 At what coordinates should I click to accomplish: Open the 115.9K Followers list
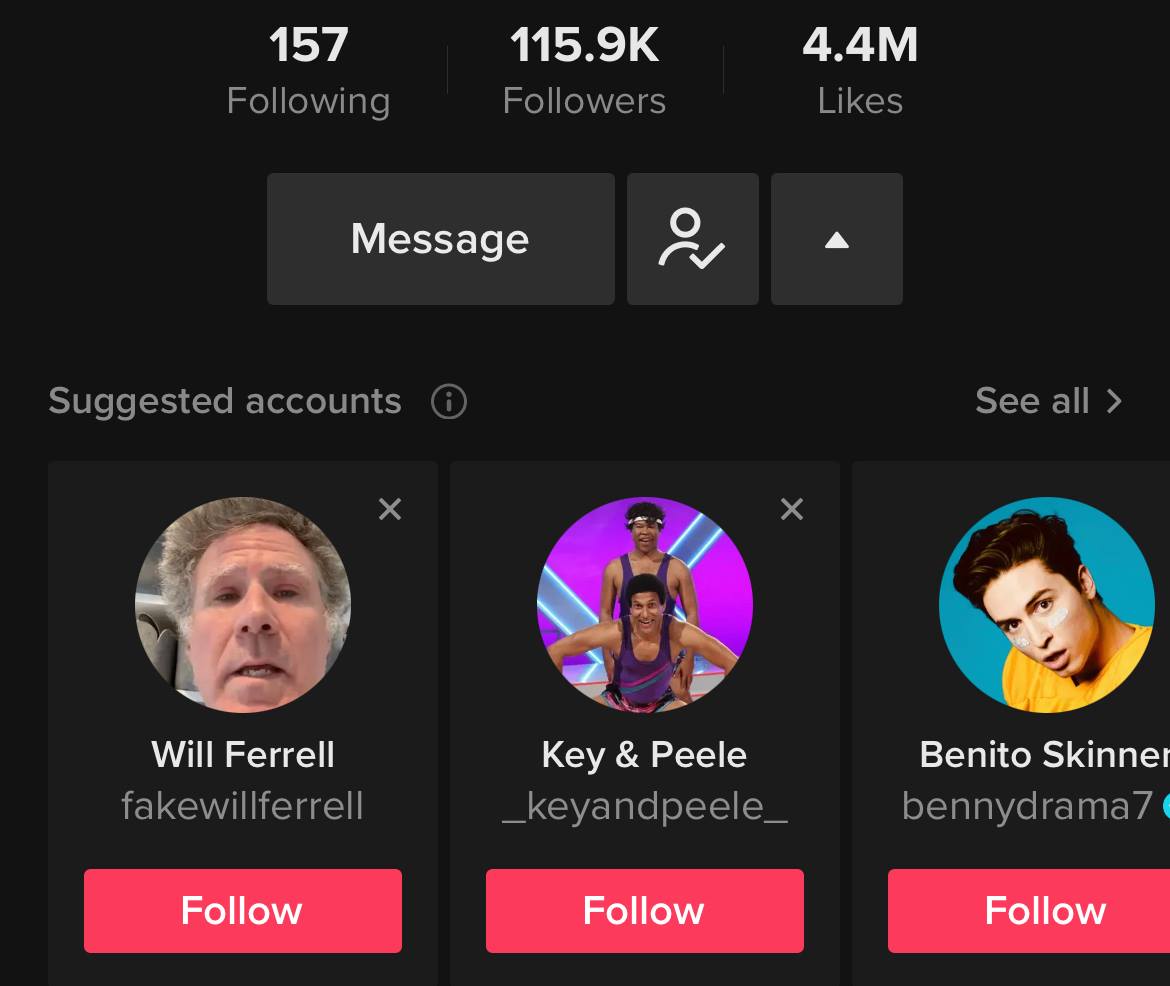[584, 68]
